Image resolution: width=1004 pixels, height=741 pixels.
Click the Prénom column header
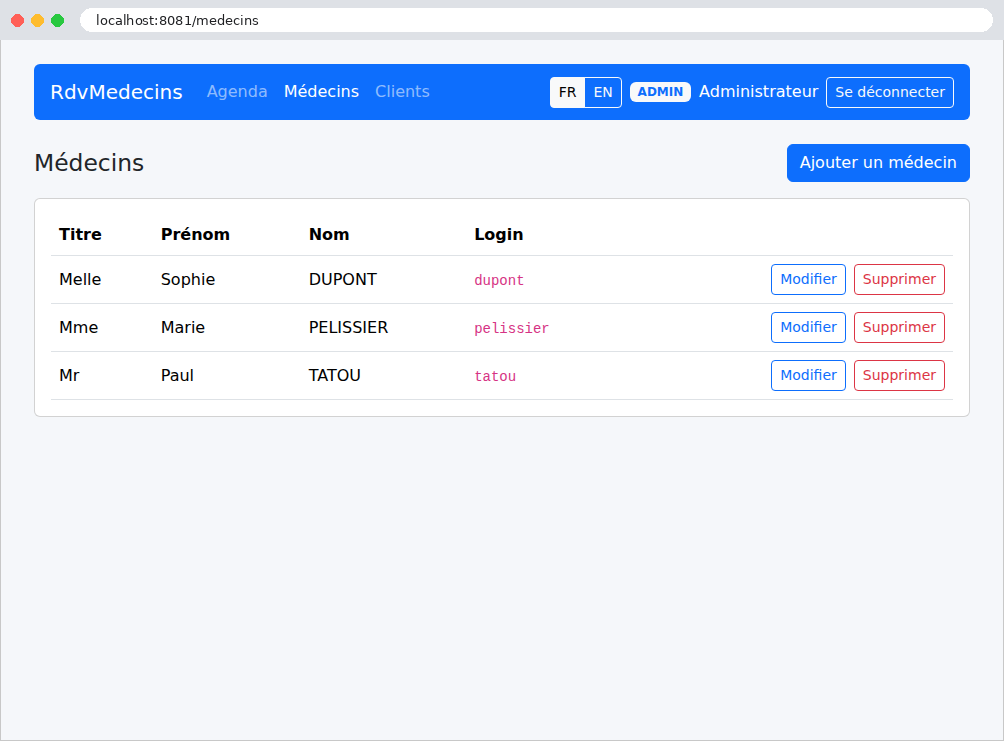coord(195,234)
